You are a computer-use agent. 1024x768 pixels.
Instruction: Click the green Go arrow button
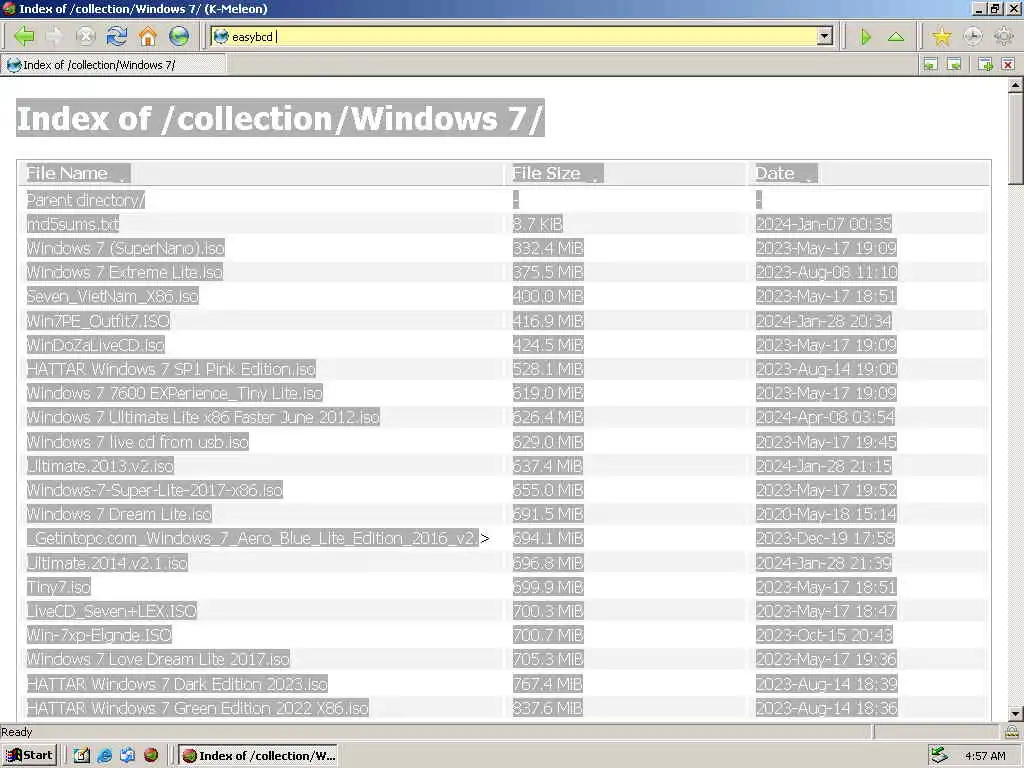pos(865,37)
